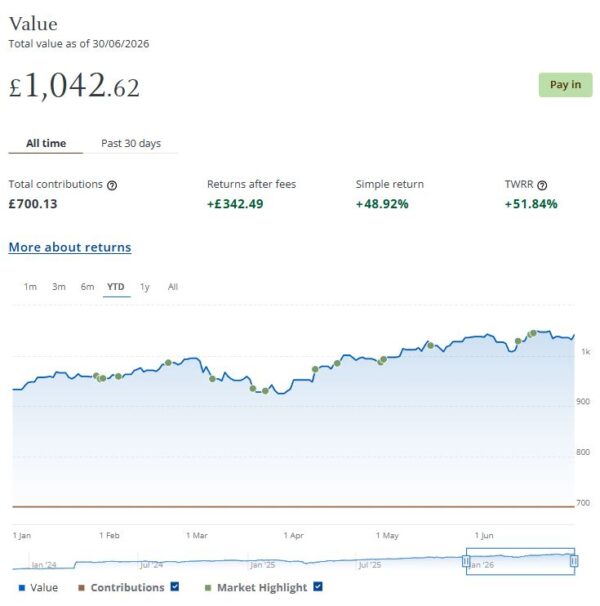Click the lowest market highlight dot in March
The image size is (600, 606).
(x=265, y=391)
